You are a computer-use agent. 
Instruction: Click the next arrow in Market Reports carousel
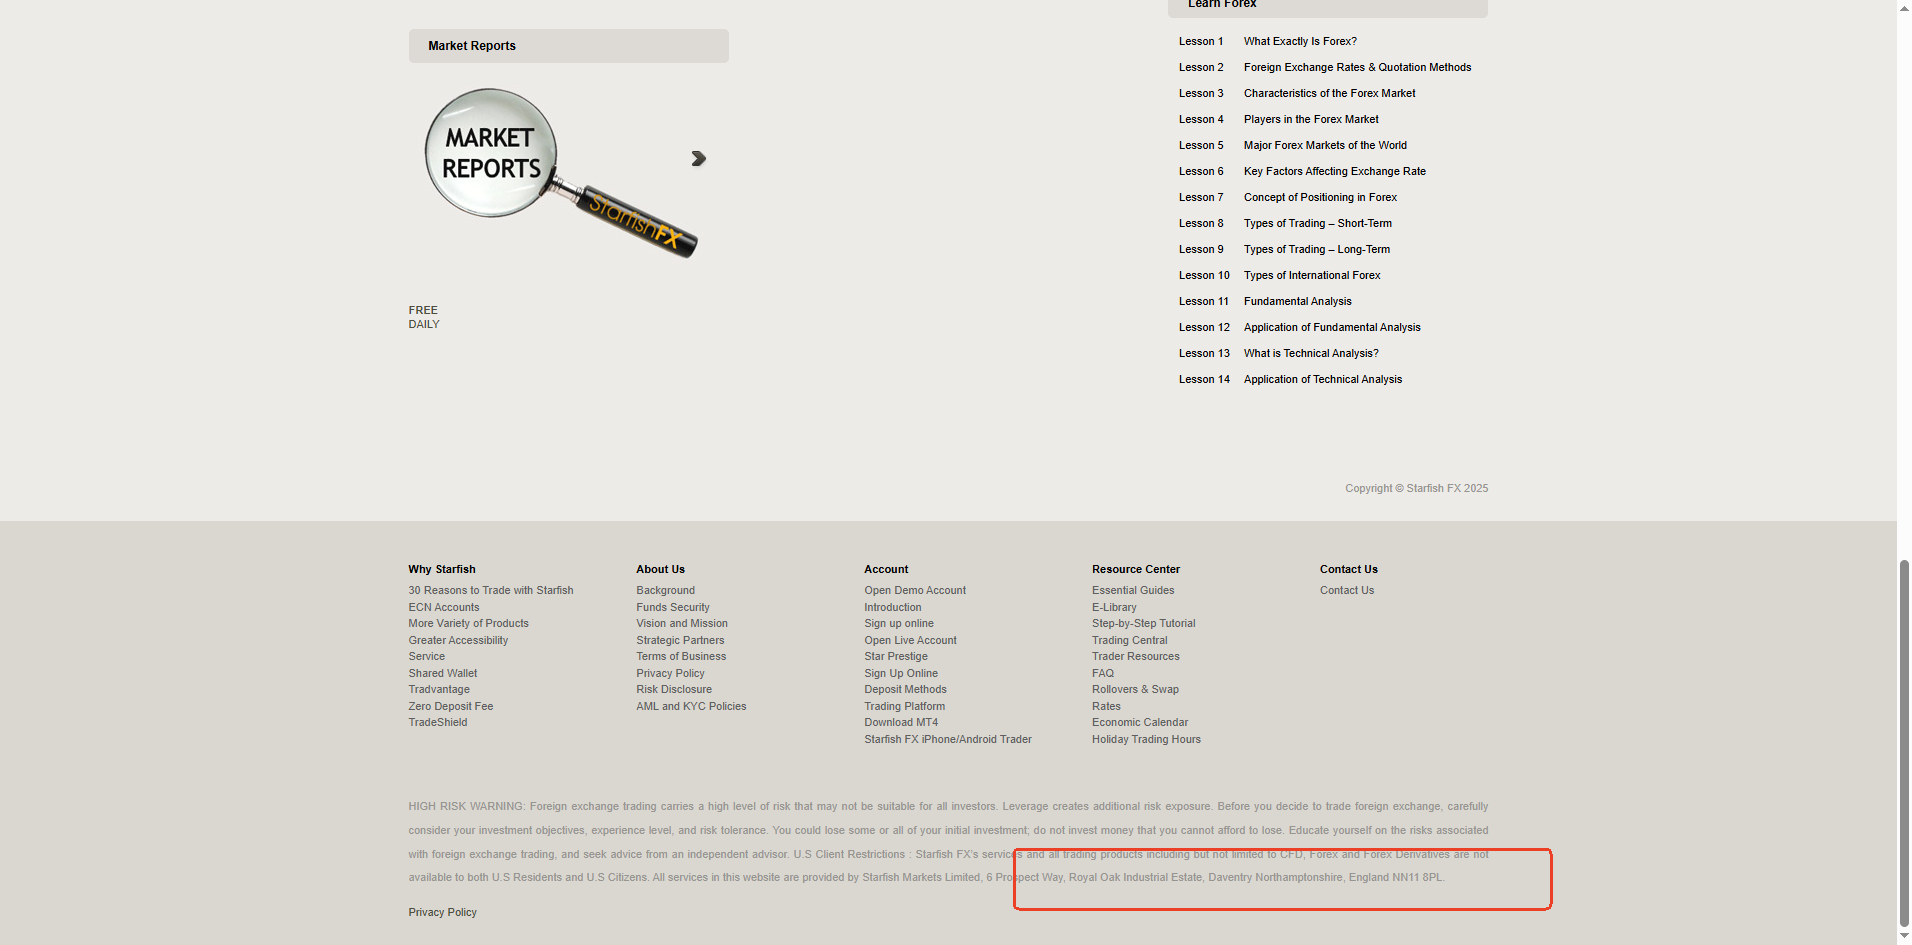[698, 159]
